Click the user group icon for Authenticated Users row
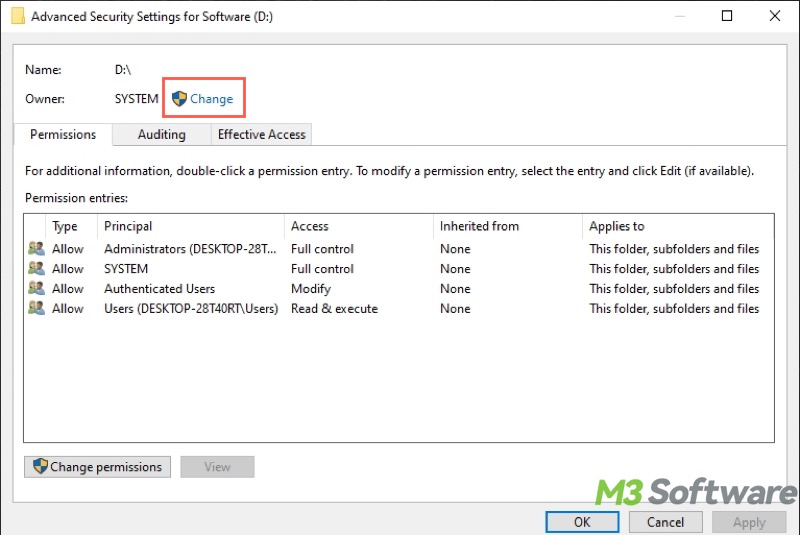This screenshot has height=535, width=800. [36, 289]
